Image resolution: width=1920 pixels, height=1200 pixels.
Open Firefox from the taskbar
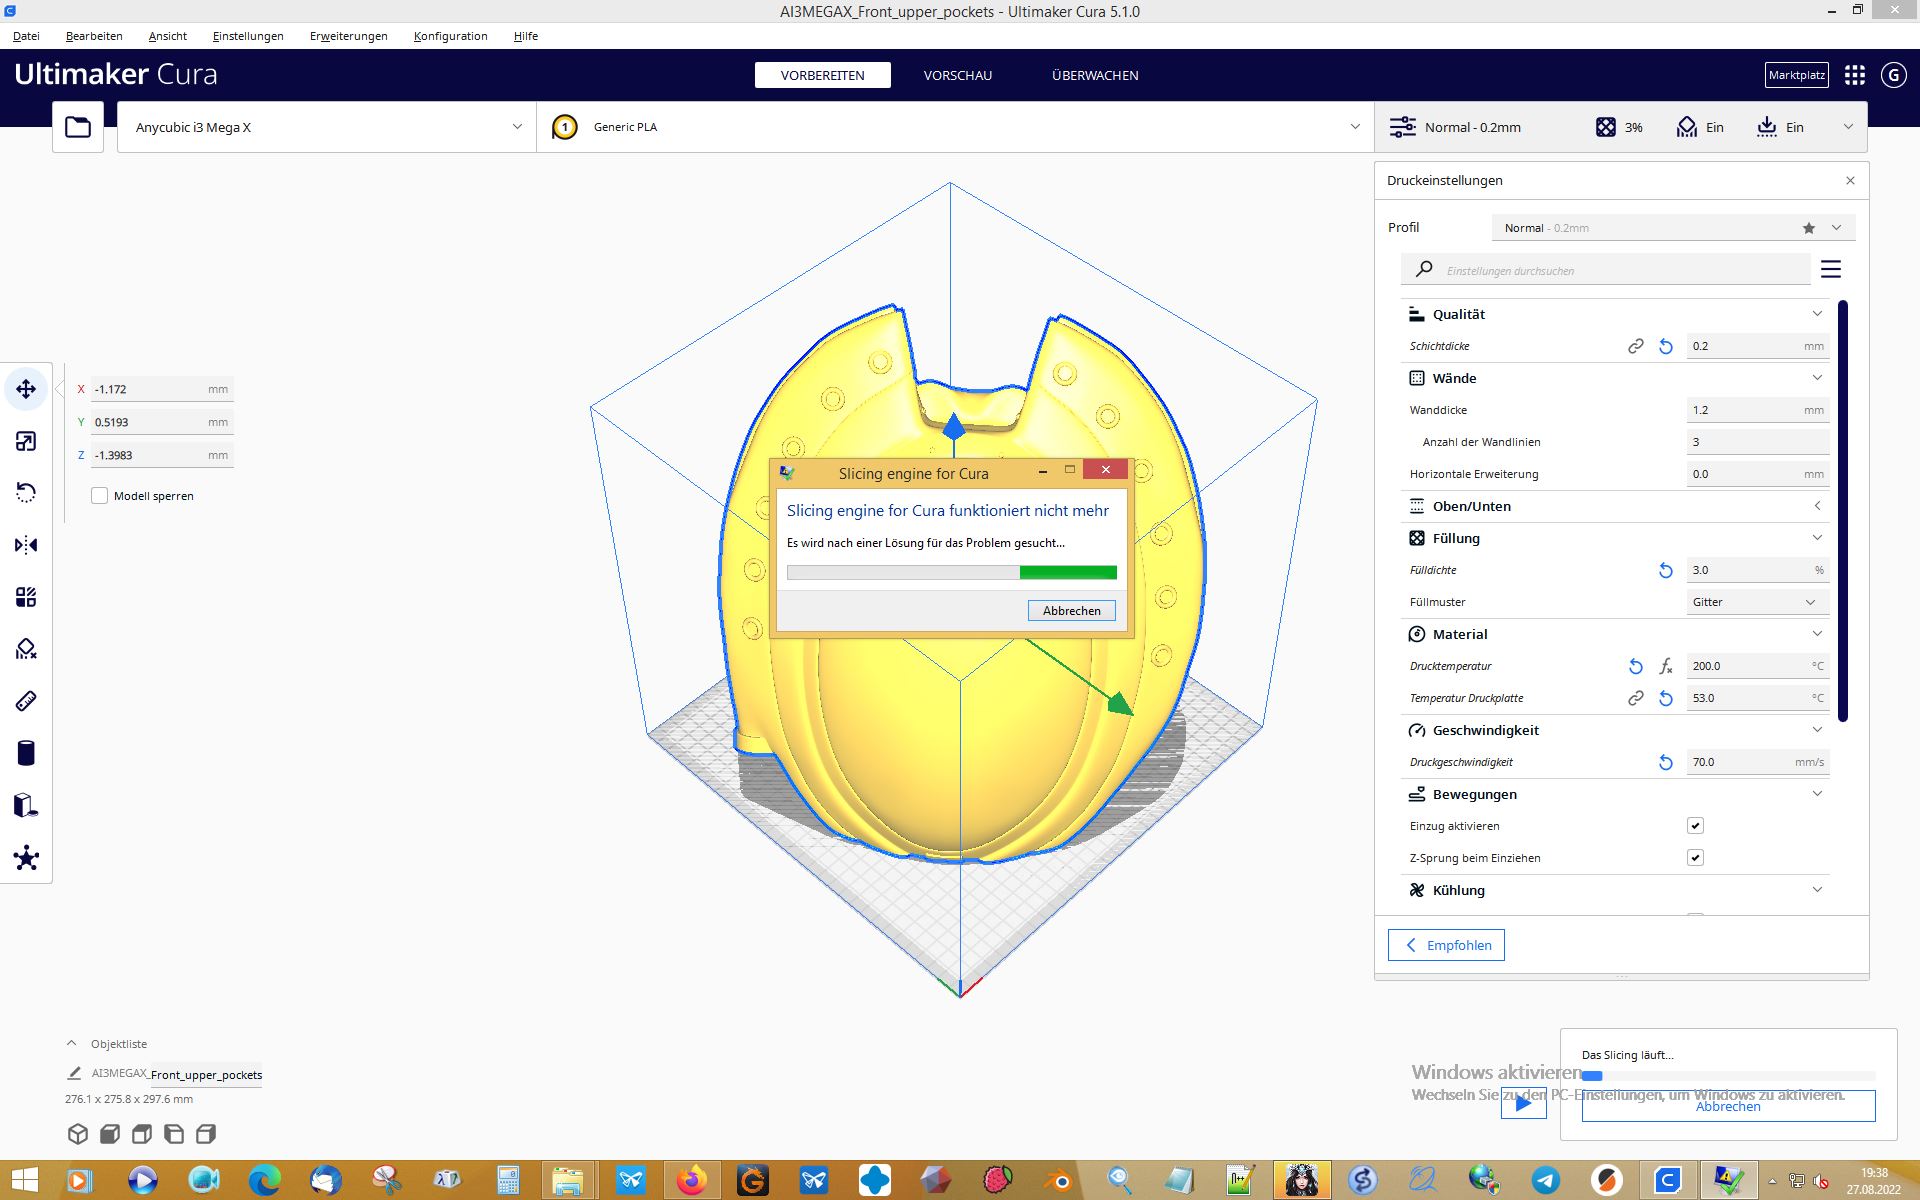coord(690,1180)
